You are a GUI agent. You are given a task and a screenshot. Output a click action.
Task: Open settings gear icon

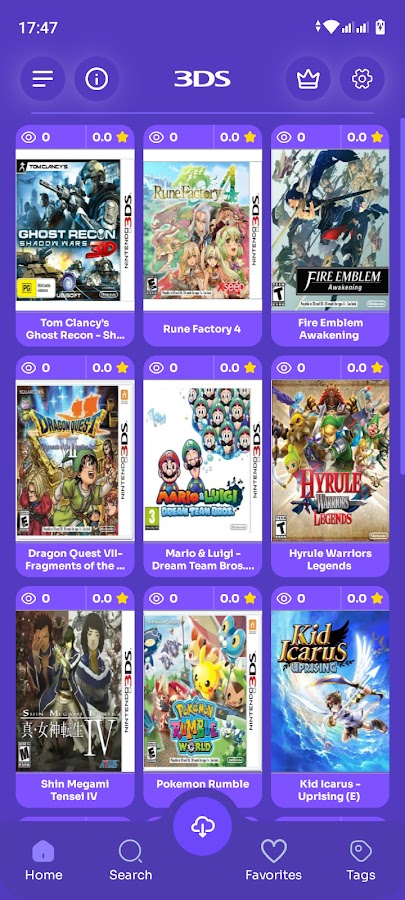pyautogui.click(x=362, y=79)
